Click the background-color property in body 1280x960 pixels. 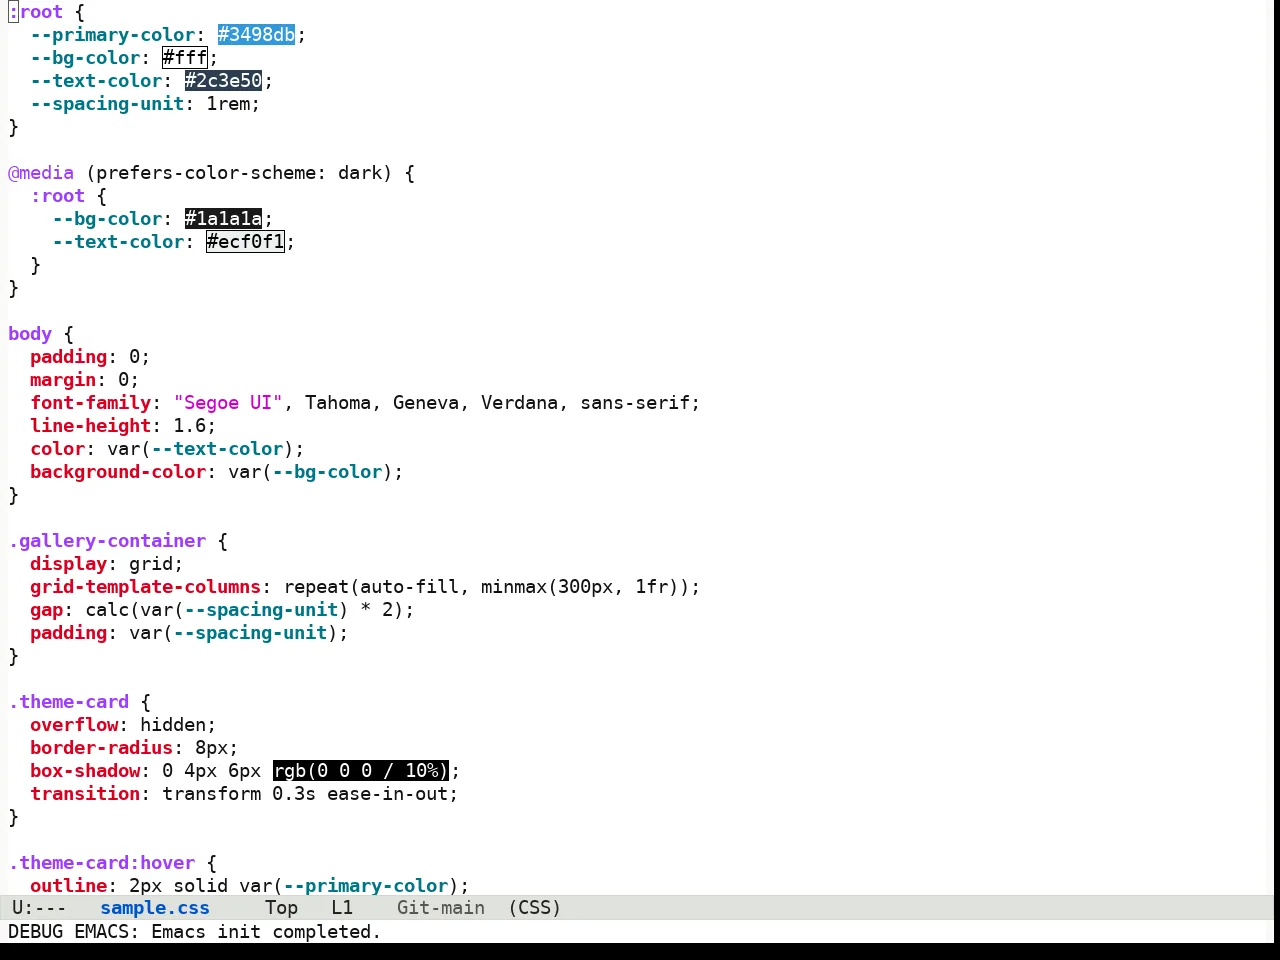pyautogui.click(x=118, y=472)
